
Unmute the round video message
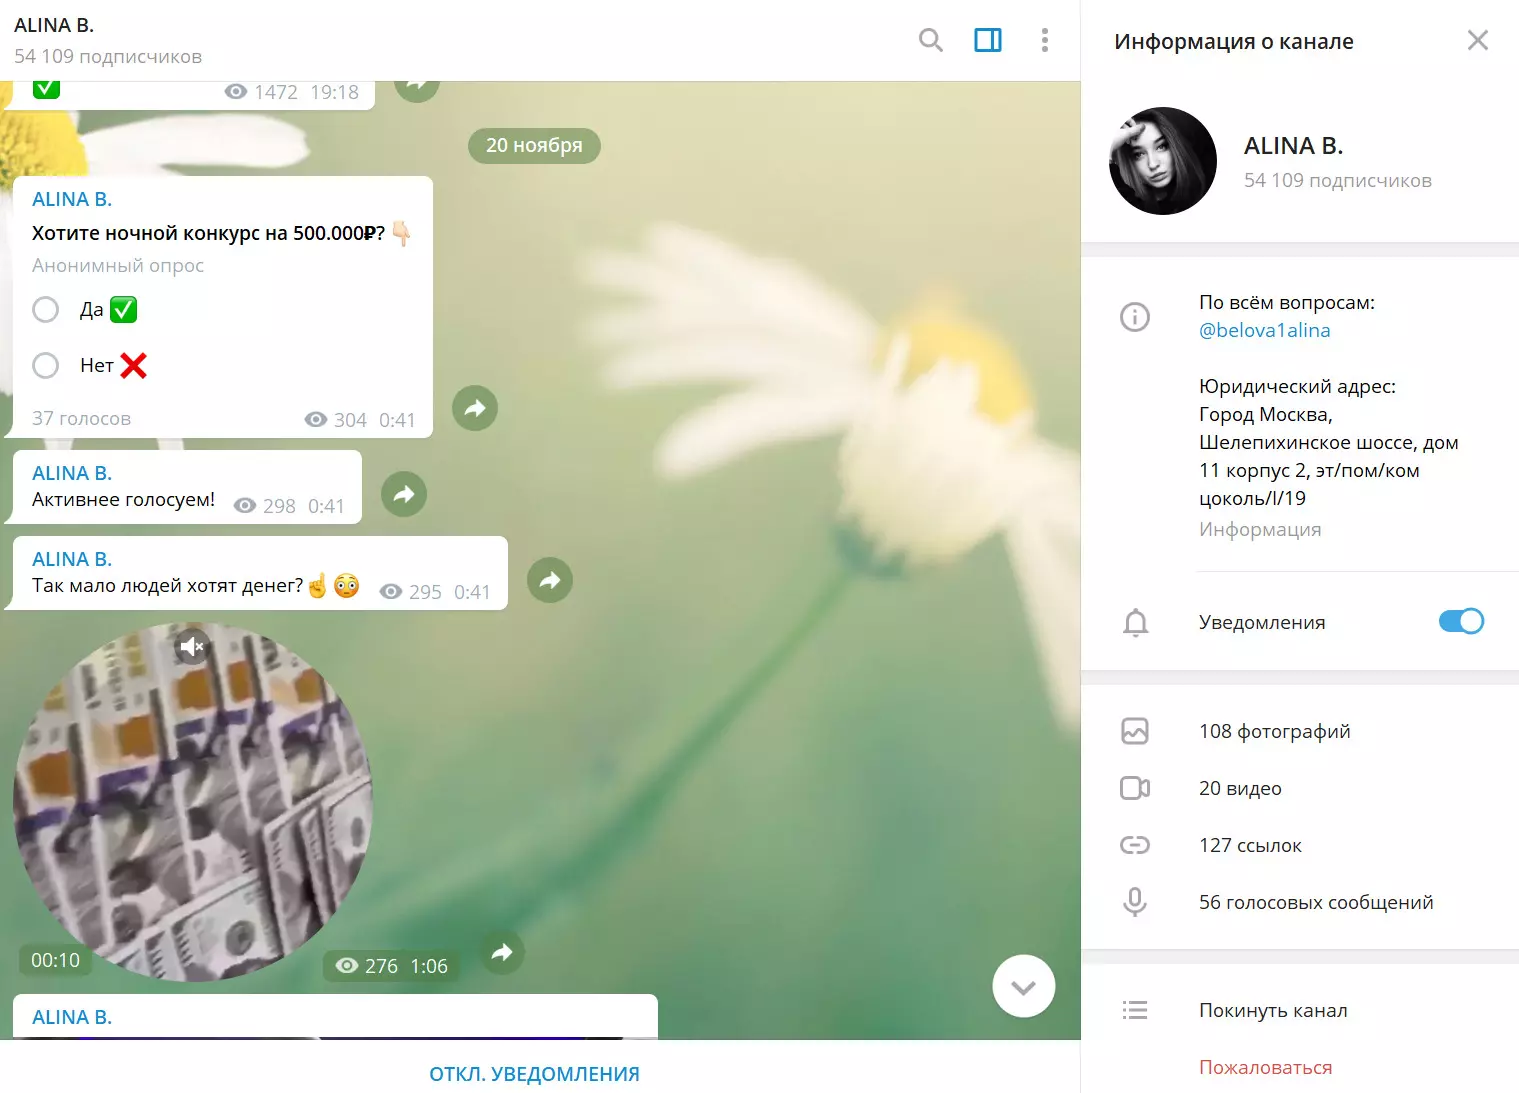192,647
